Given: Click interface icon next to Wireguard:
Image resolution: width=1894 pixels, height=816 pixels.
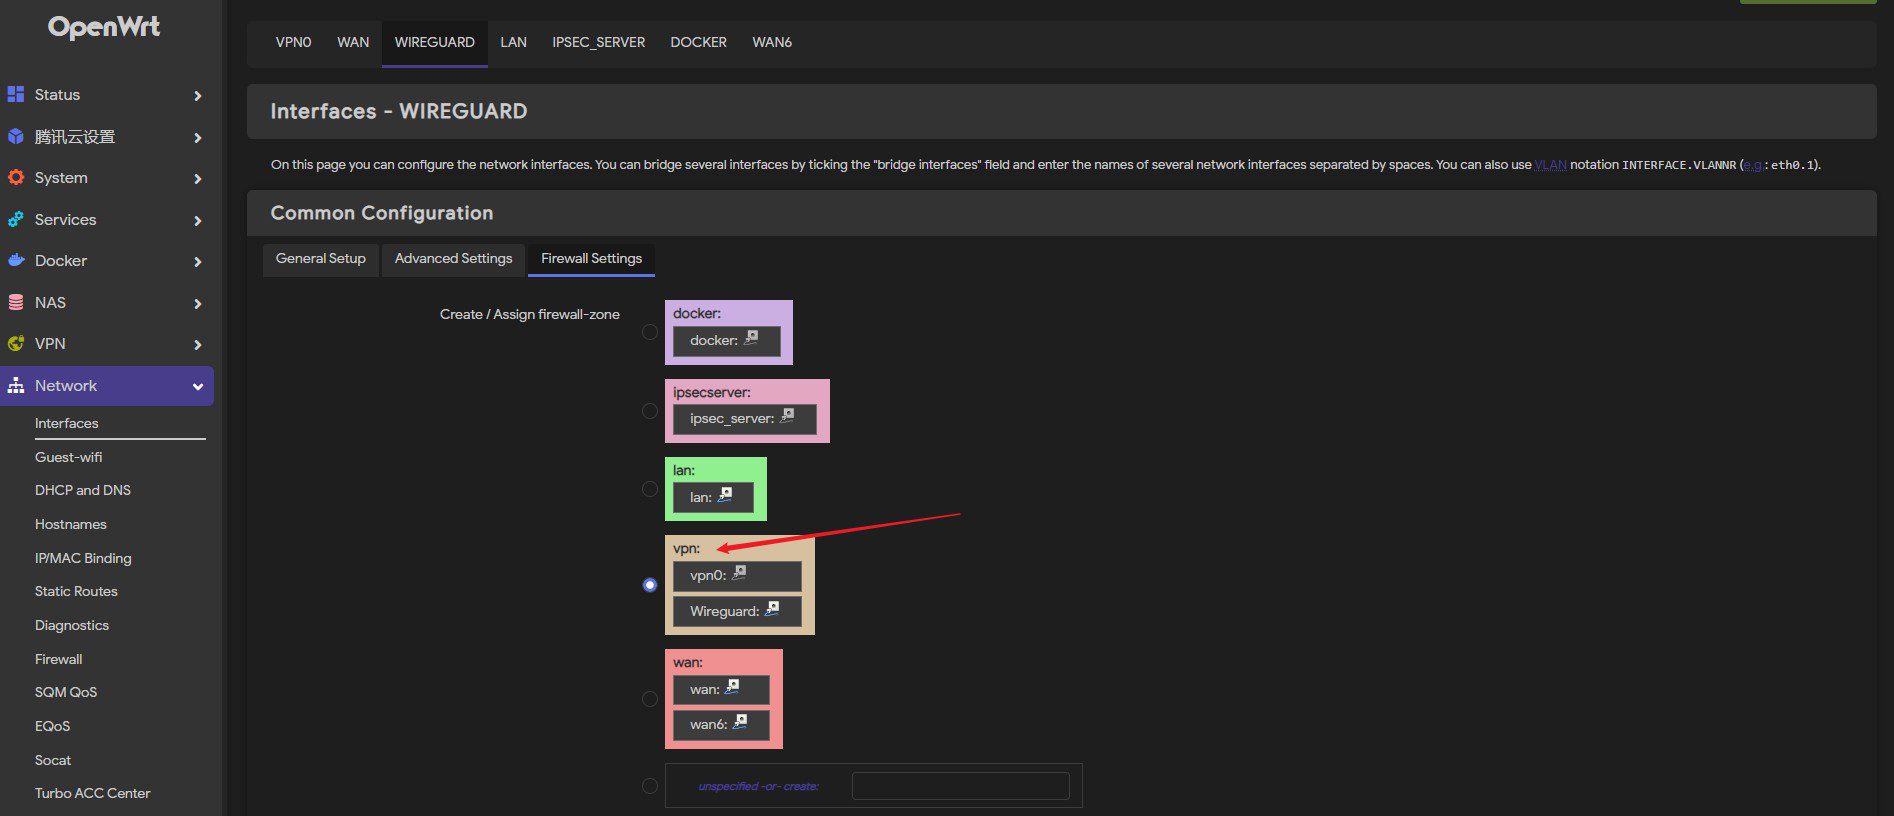Looking at the screenshot, I should pos(773,609).
